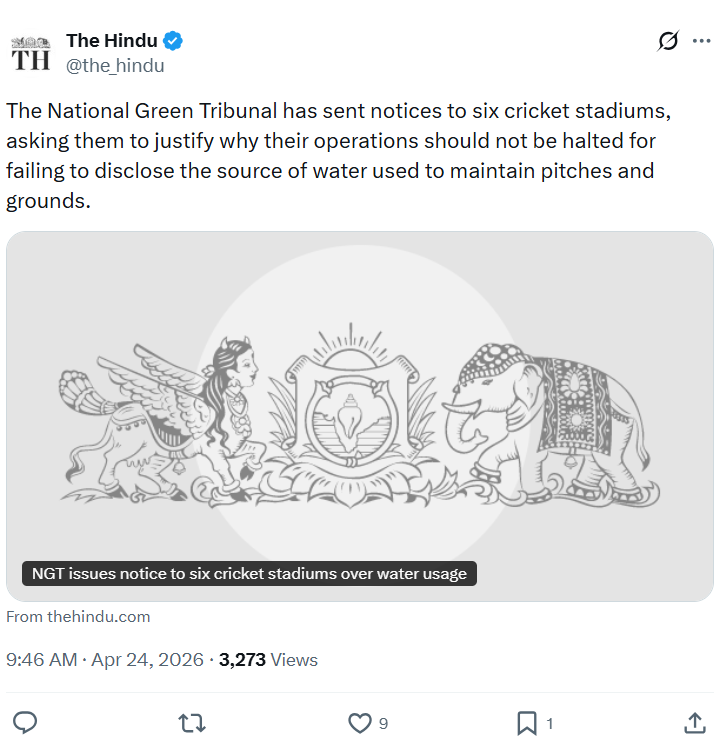The image size is (726, 747).
Task: Open the @the_hindu handle link
Action: pyautogui.click(x=115, y=66)
